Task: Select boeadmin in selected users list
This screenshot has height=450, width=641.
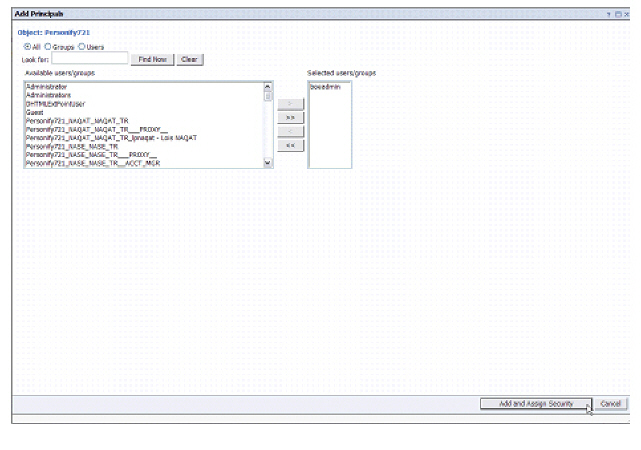Action: [326, 87]
